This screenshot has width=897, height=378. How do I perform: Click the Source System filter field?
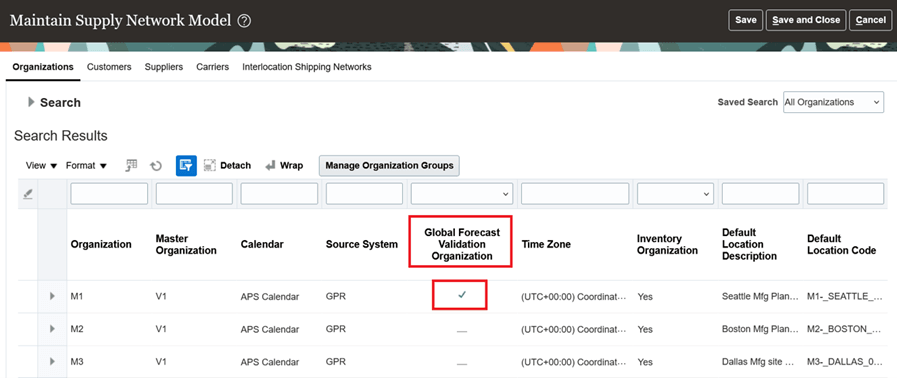tap(364, 194)
